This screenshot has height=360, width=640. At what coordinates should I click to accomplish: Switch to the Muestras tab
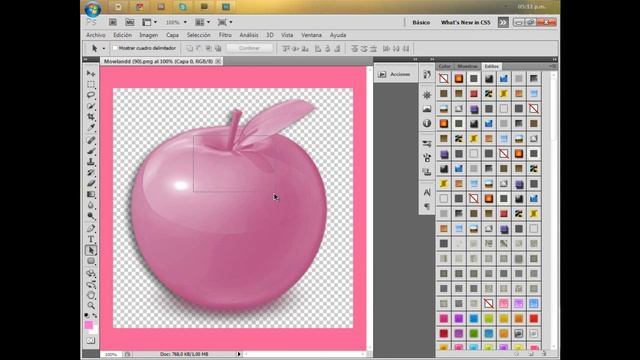467,66
